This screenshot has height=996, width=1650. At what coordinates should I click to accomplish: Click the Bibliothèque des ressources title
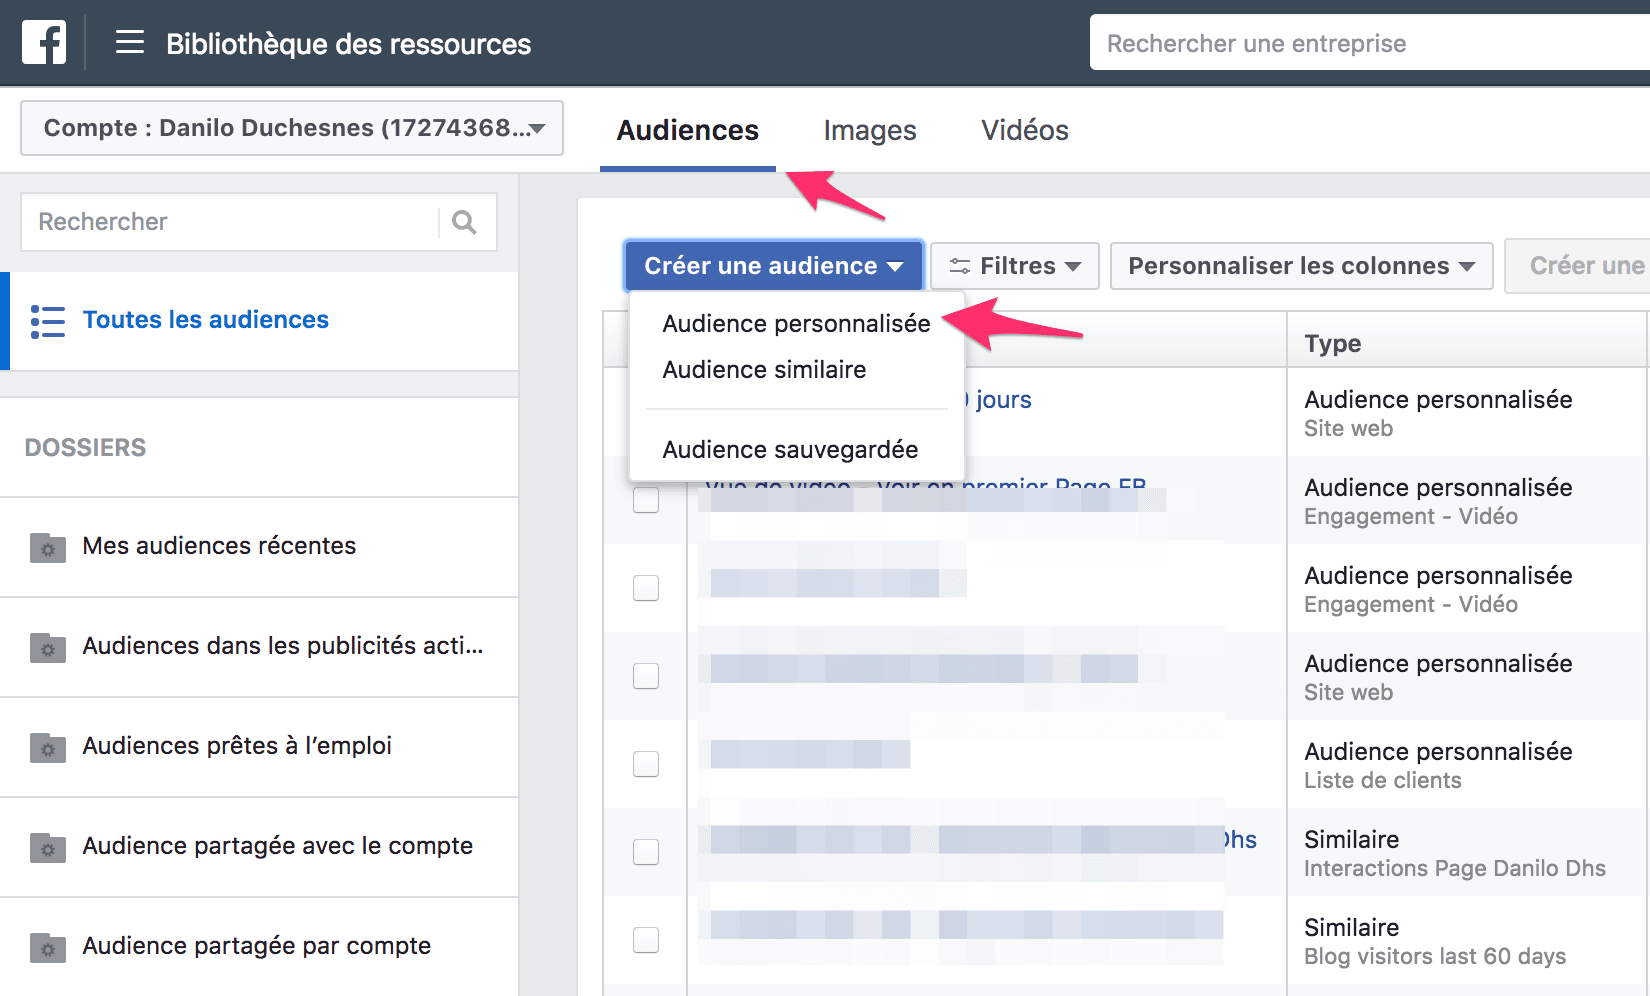click(348, 44)
